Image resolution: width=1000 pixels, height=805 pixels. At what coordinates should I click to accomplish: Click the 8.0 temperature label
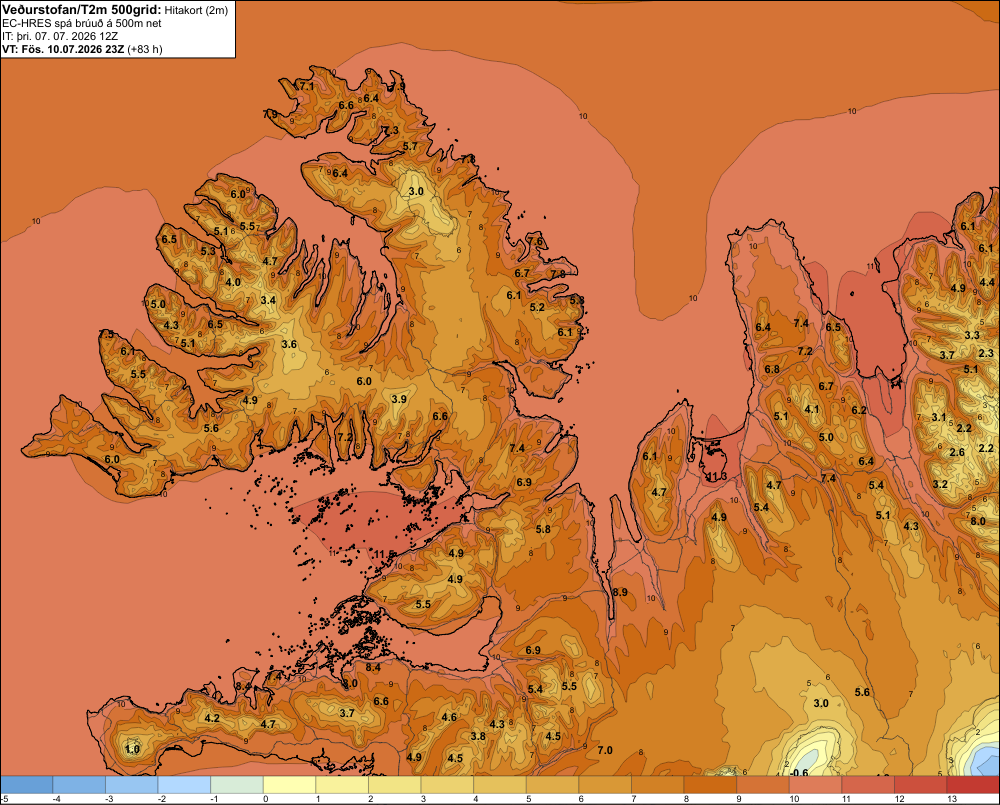tap(978, 521)
